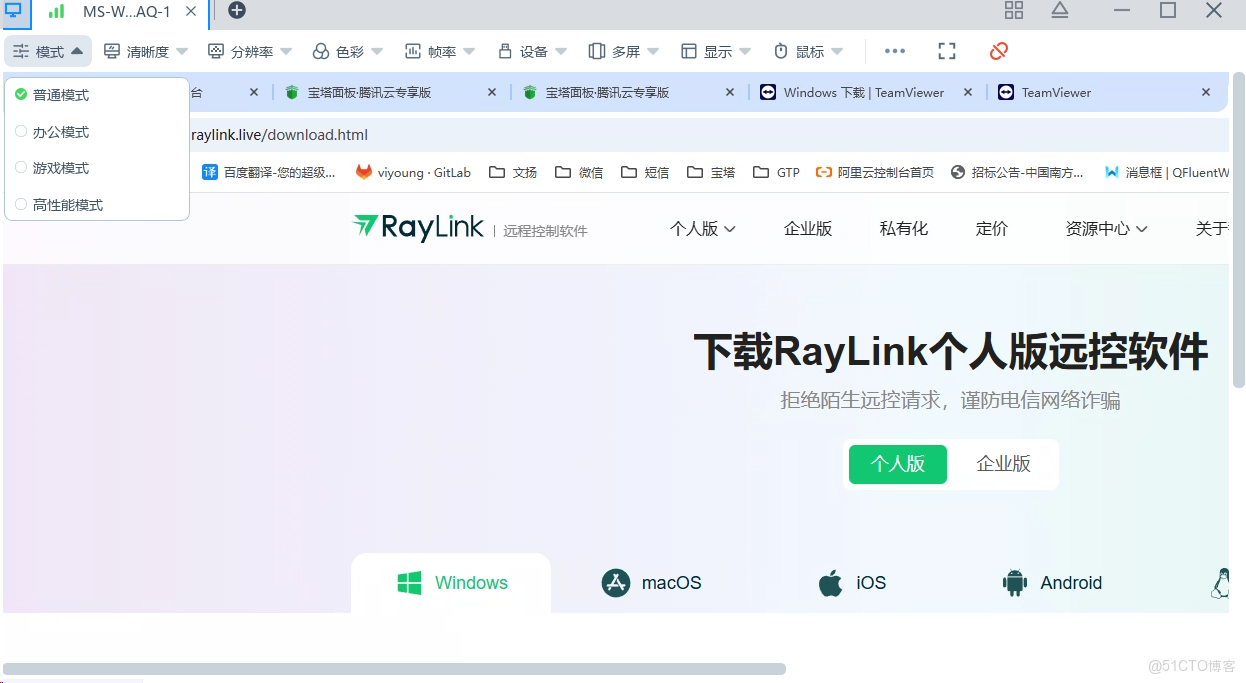Switch to the Windows 下载 | TeamViewer tab
This screenshot has width=1246, height=683.
866,92
